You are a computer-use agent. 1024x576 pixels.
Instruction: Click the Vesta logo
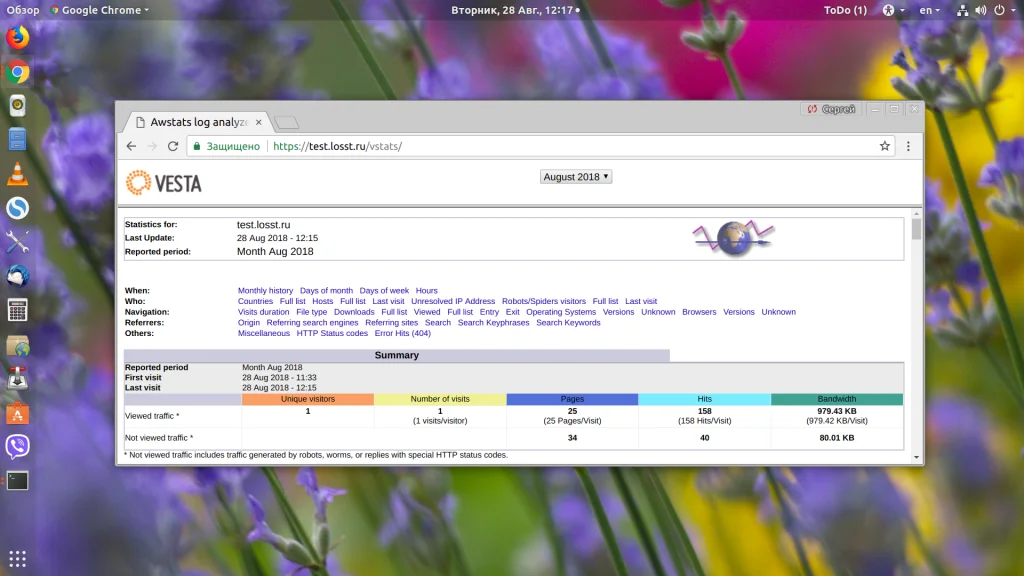click(x=164, y=183)
